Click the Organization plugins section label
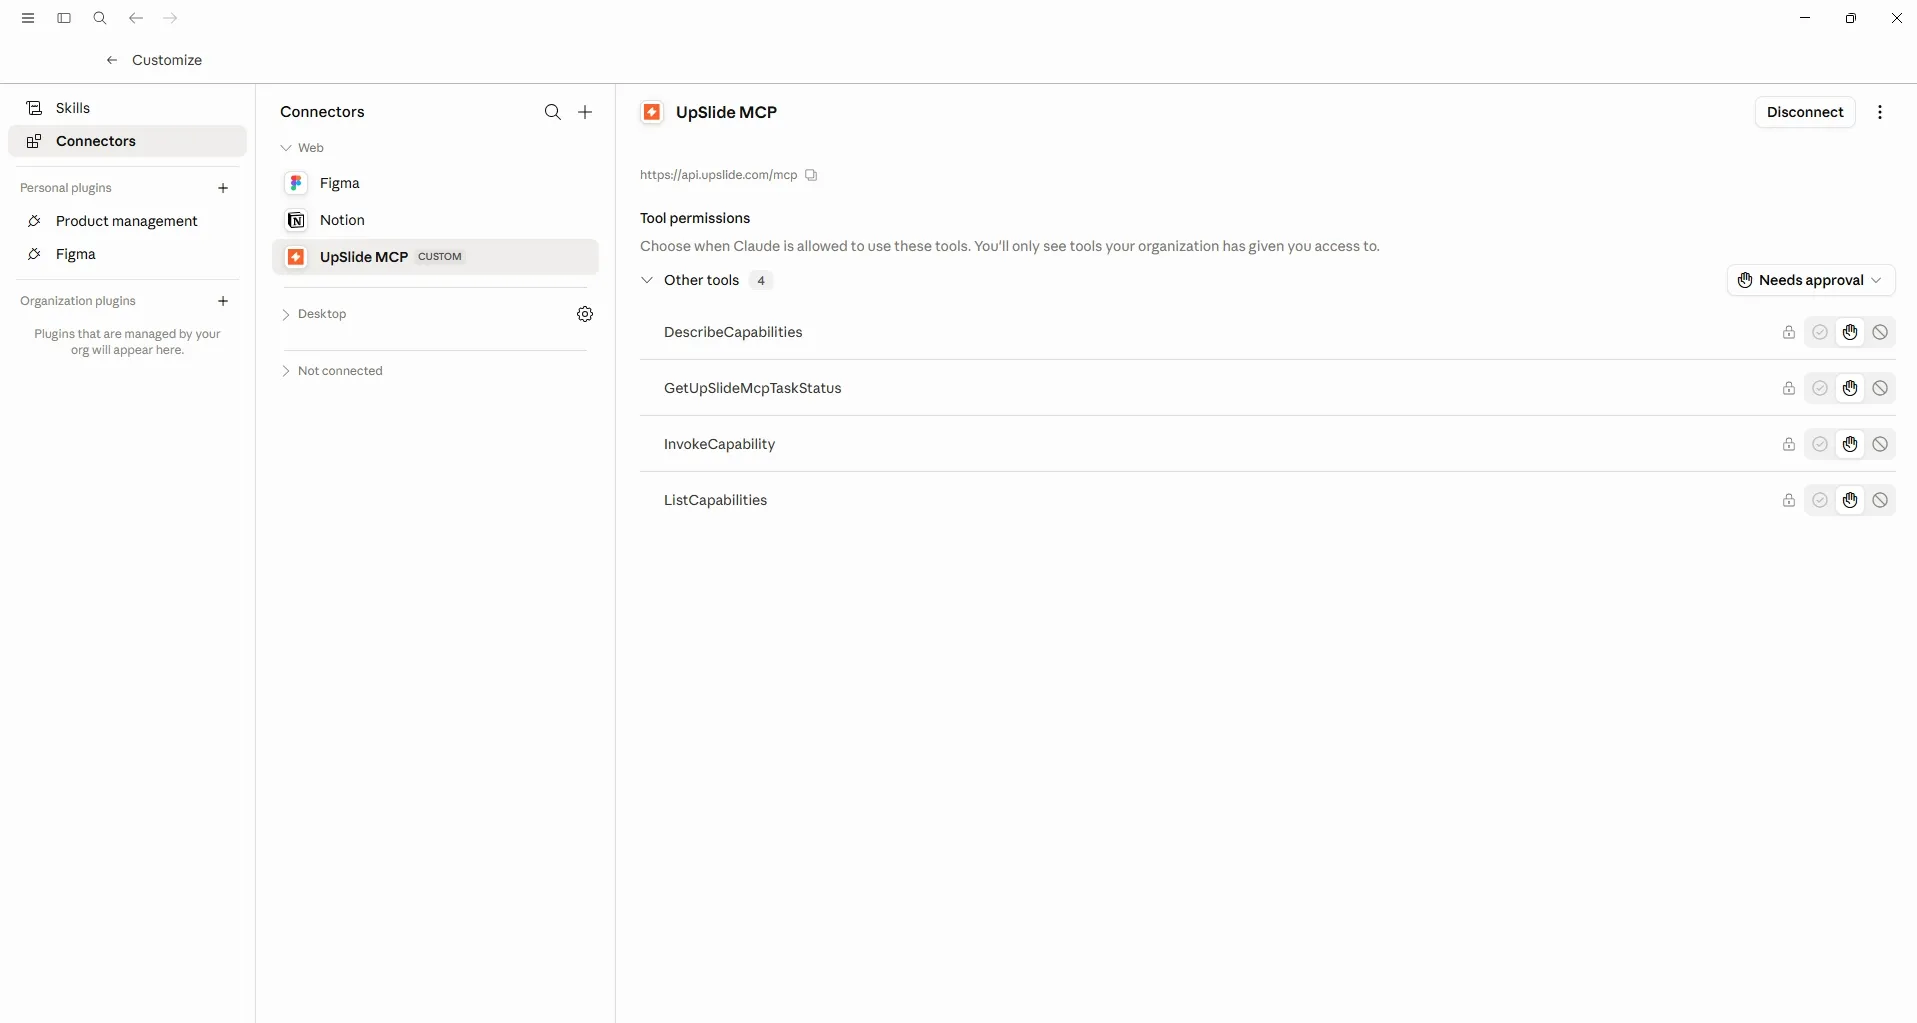The width and height of the screenshot is (1917, 1023). coord(78,301)
